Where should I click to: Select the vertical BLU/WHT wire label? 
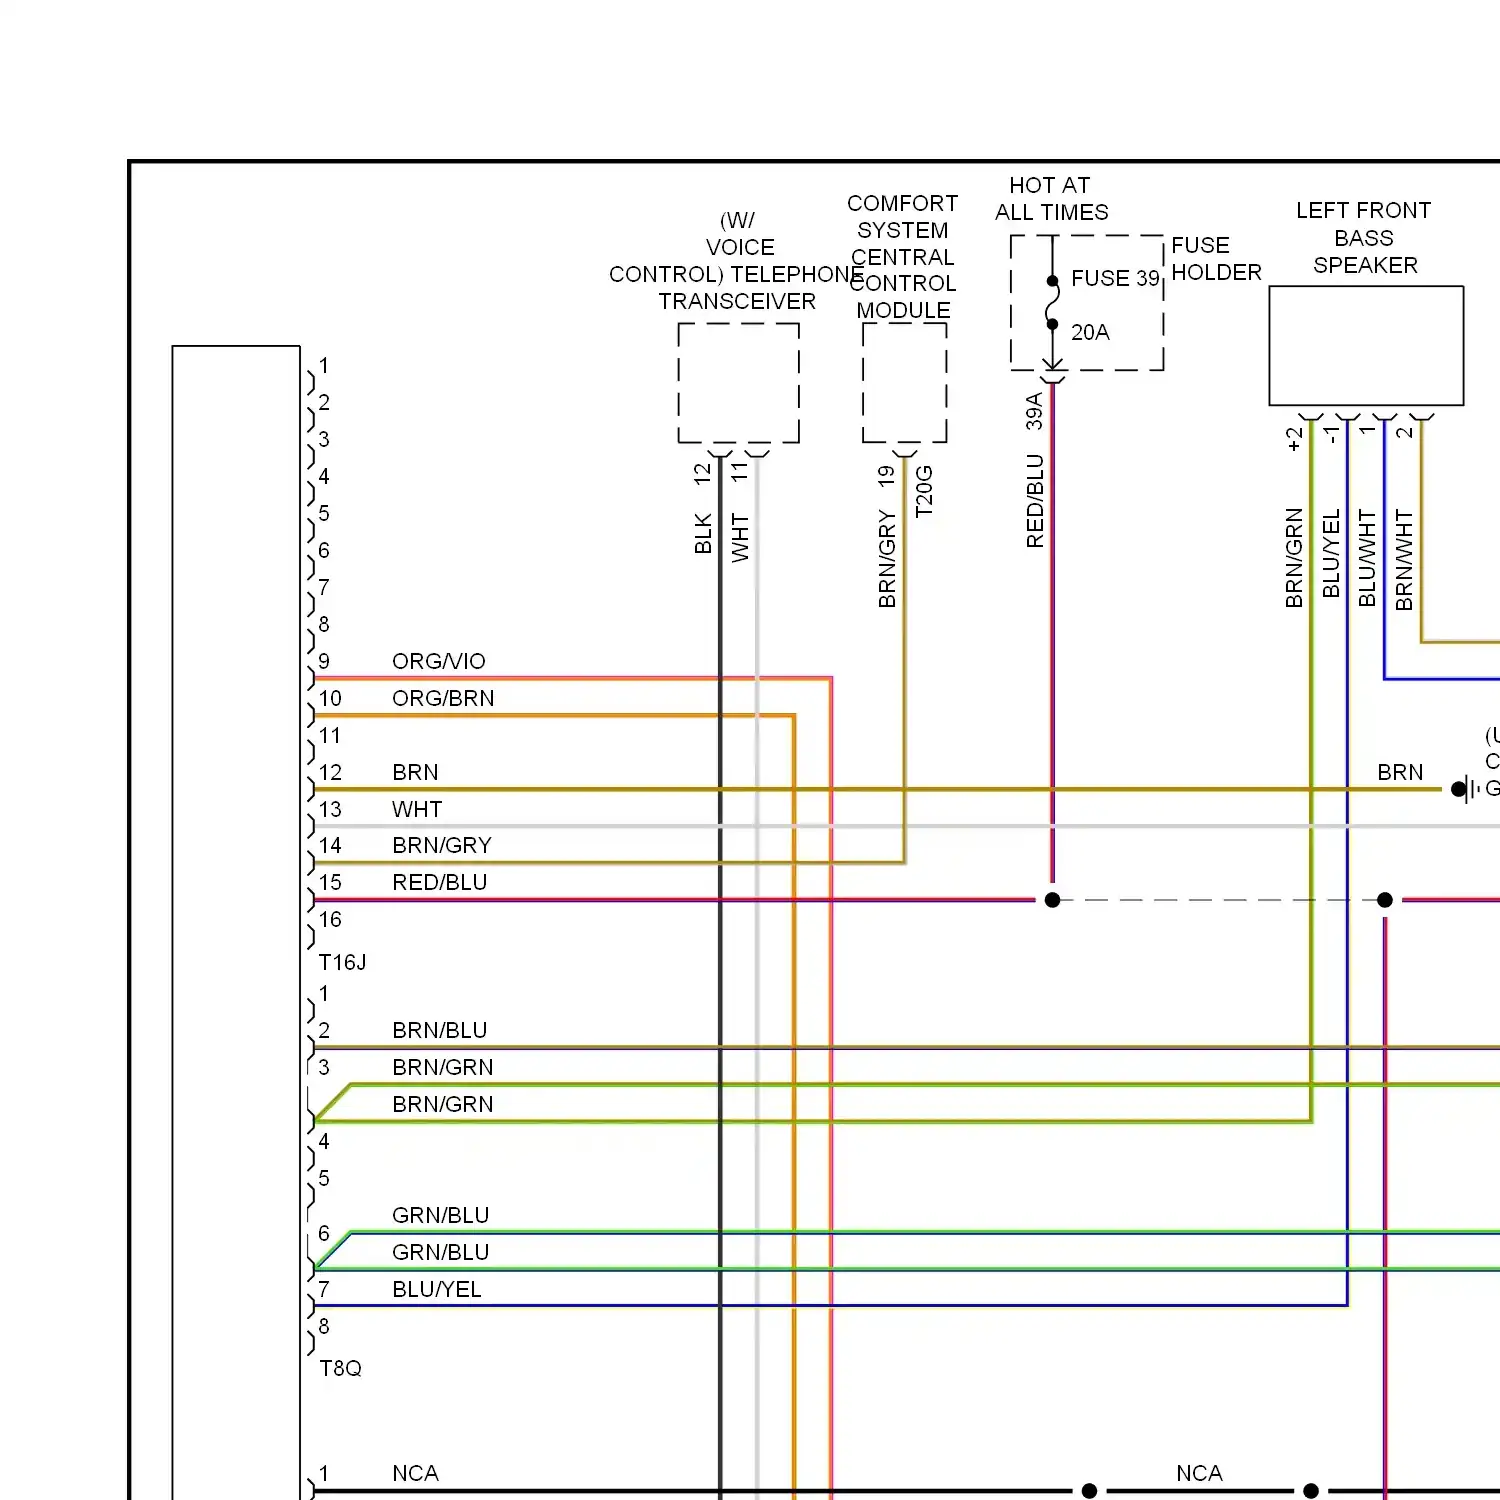coord(1367,558)
